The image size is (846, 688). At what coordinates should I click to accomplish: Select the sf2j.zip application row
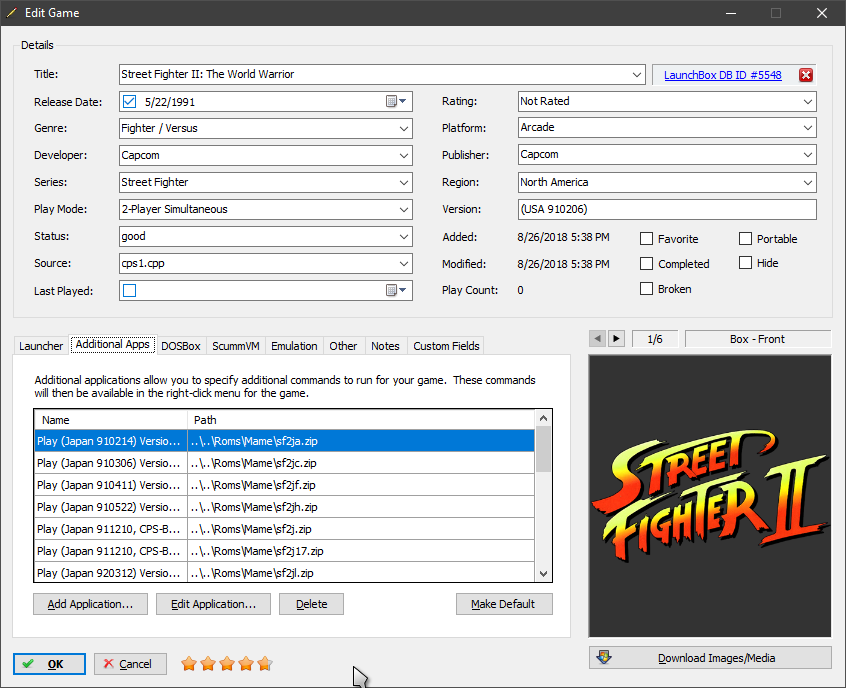pos(284,529)
